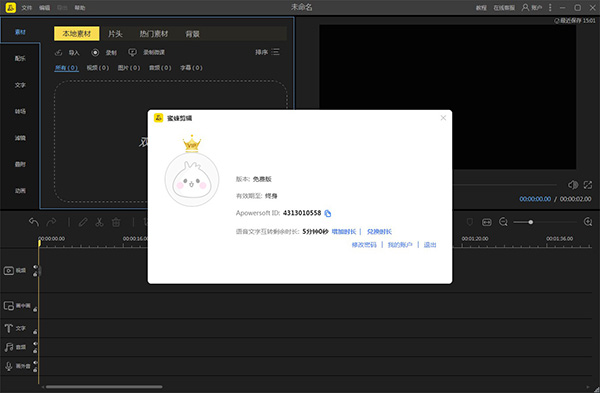This screenshot has width=600, height=393.
Task: Open the 帮助 menu
Action: pyautogui.click(x=80, y=8)
